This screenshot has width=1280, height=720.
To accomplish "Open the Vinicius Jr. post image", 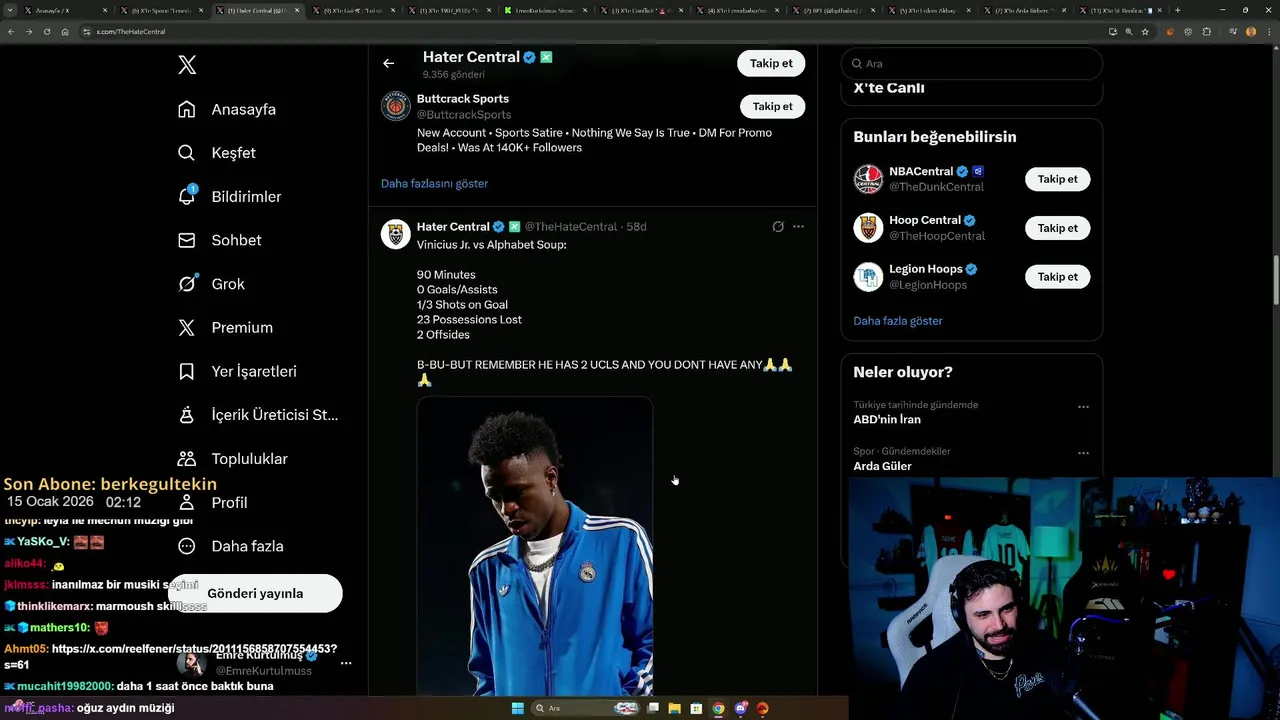I will (x=535, y=546).
